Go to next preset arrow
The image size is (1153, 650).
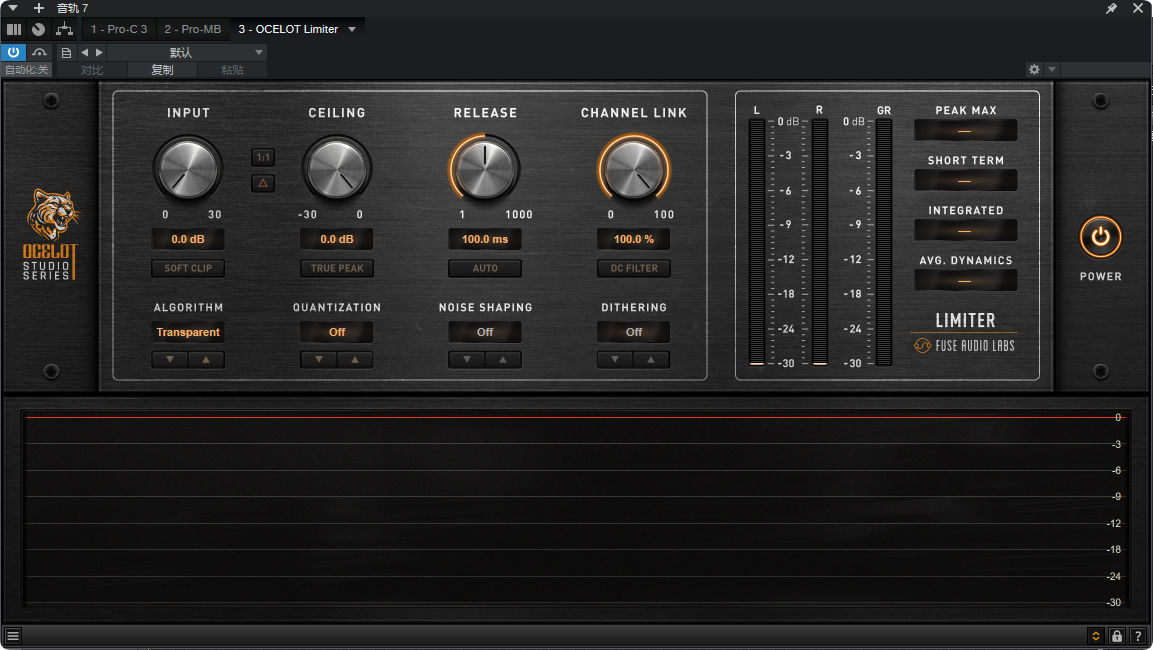click(x=99, y=52)
